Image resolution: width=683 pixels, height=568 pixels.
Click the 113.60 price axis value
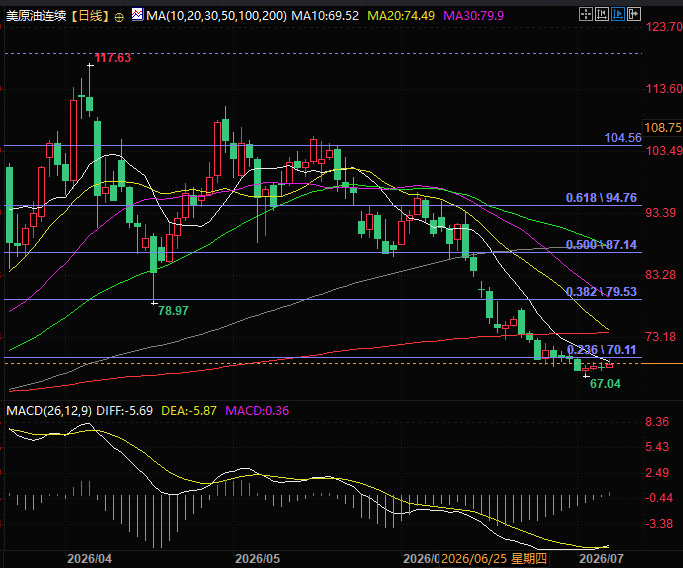pos(664,89)
